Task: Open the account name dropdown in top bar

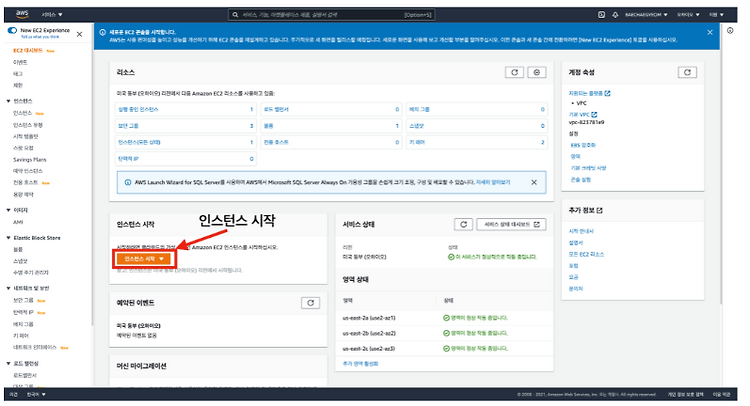Action: tap(646, 15)
